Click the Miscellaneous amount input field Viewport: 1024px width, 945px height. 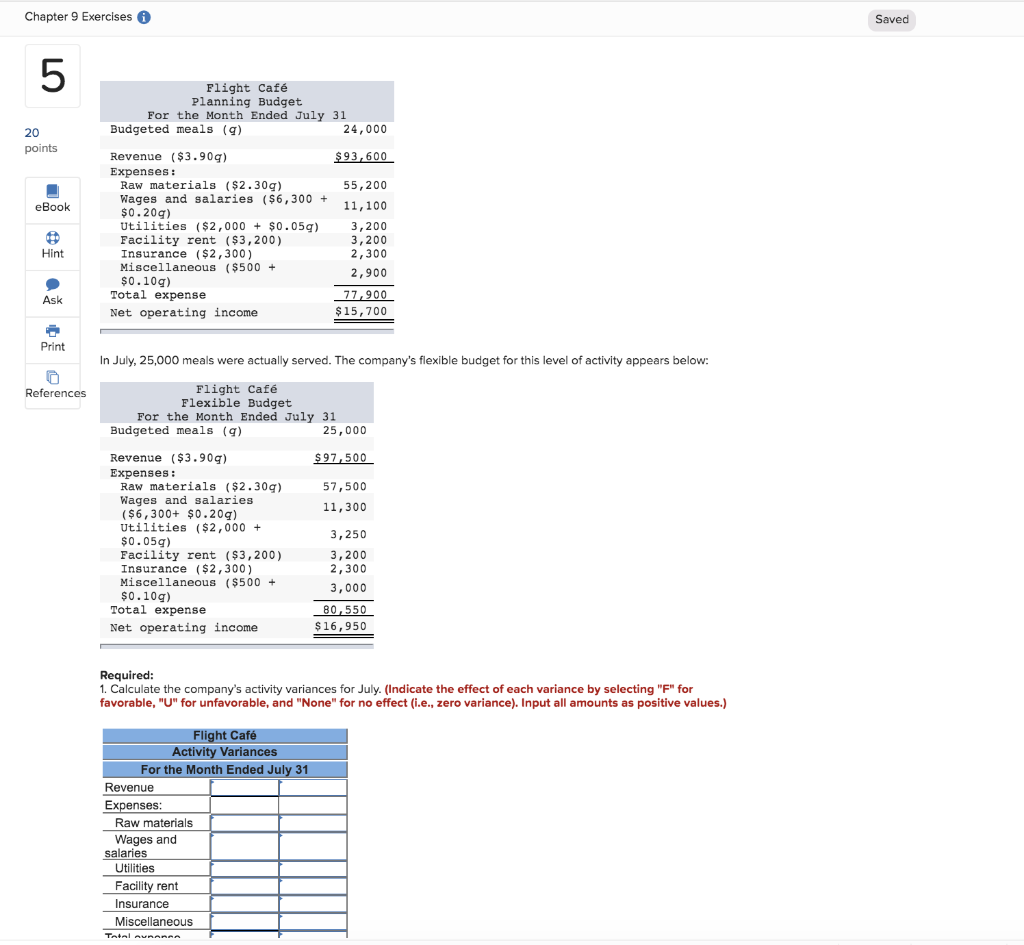coord(245,921)
